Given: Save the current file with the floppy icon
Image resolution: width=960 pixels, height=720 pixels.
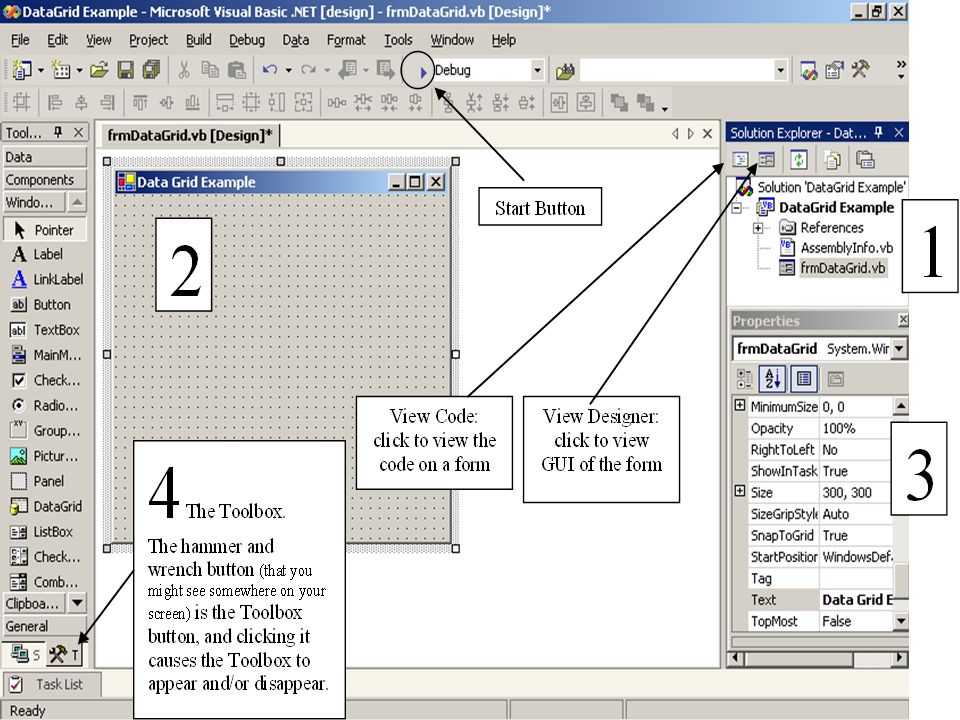Looking at the screenshot, I should [126, 70].
